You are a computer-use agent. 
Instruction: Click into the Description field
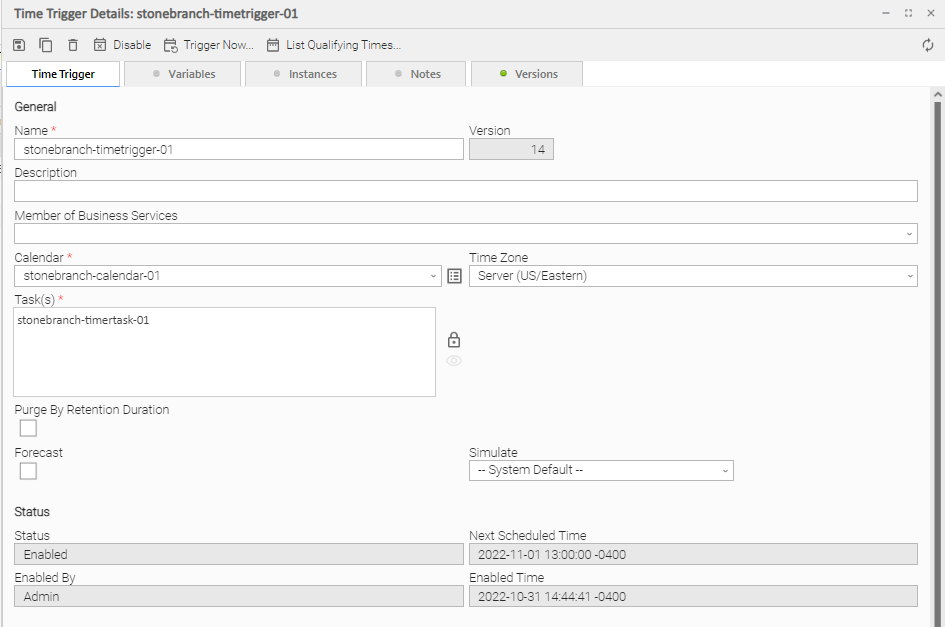tap(465, 191)
